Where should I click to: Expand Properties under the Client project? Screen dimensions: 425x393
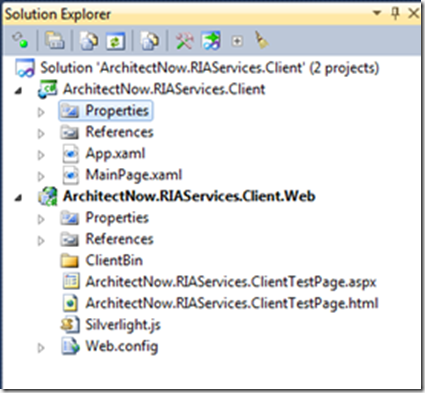pyautogui.click(x=41, y=112)
